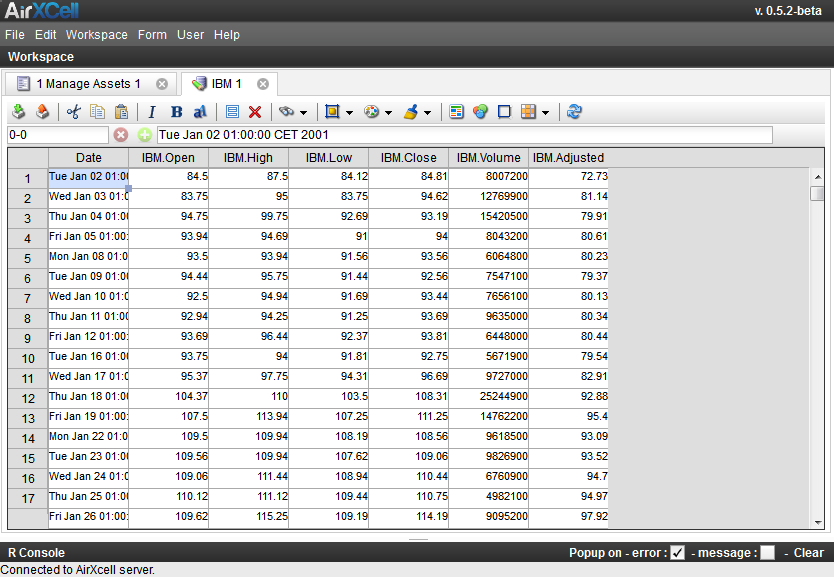Click the binoculars find icon
The image size is (834, 577).
coord(287,112)
